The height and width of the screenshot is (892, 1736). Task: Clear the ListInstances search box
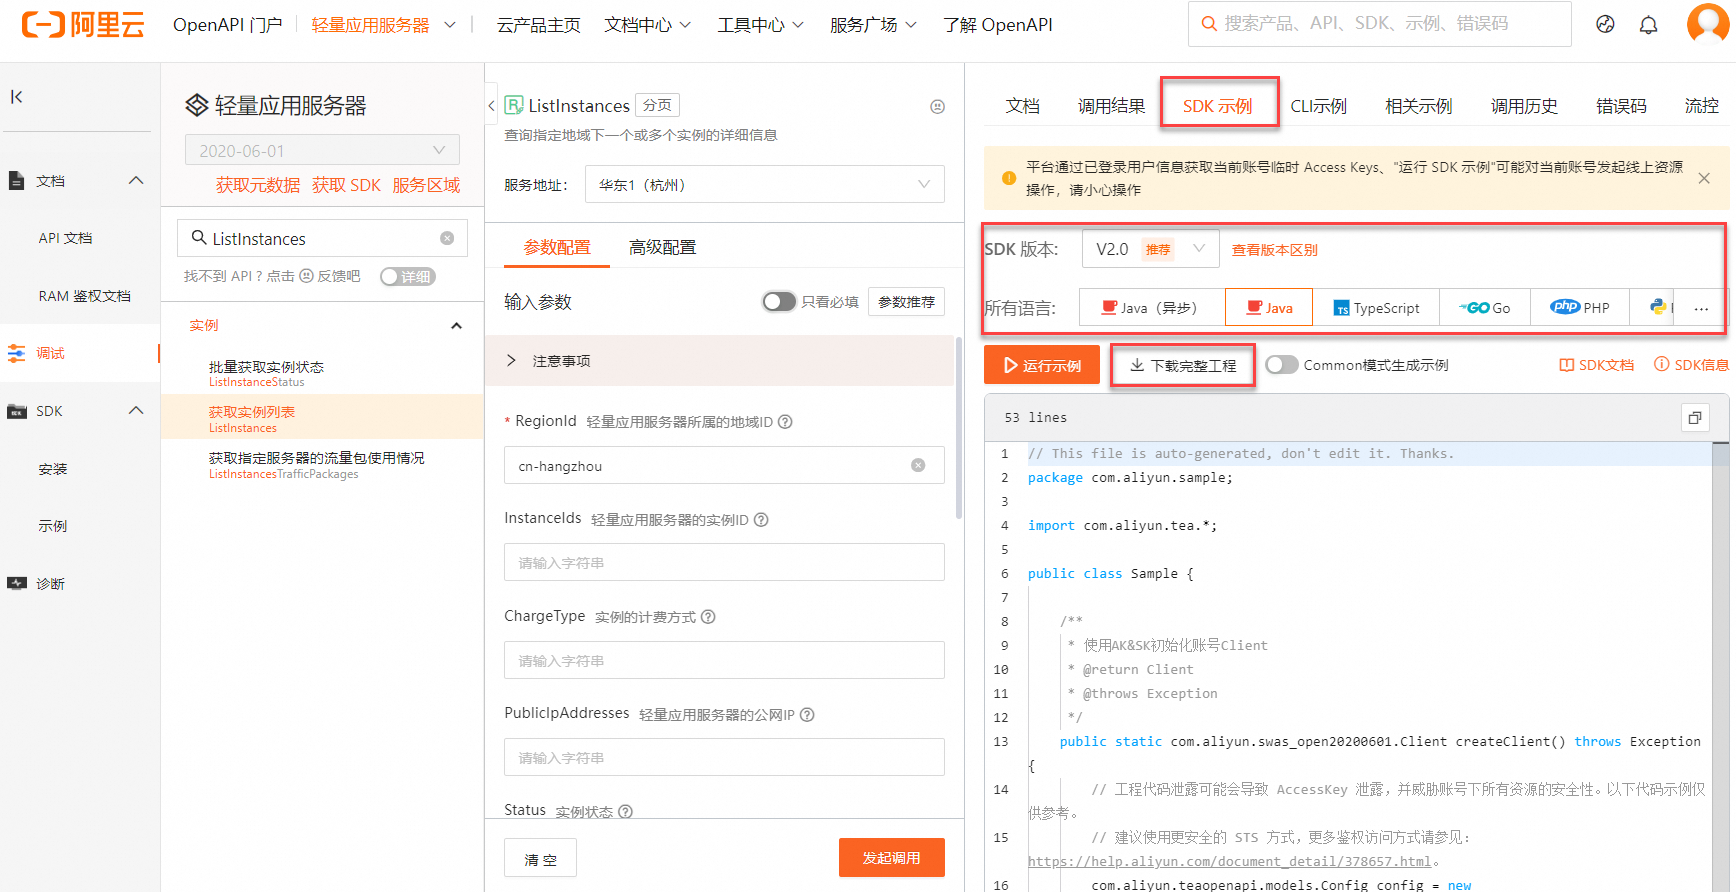point(447,238)
